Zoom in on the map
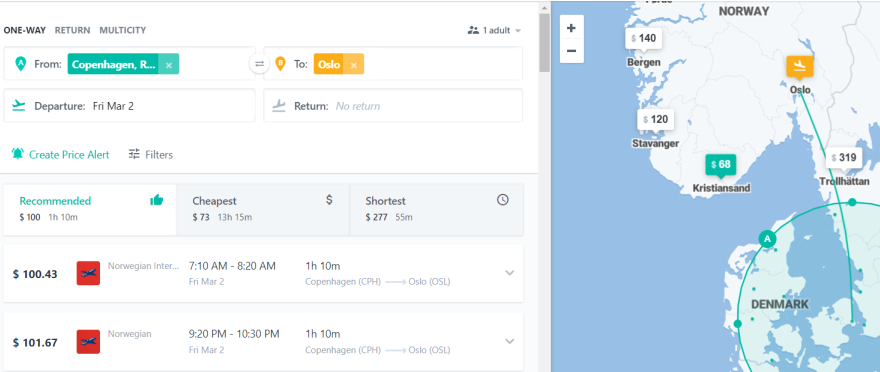 (x=571, y=28)
